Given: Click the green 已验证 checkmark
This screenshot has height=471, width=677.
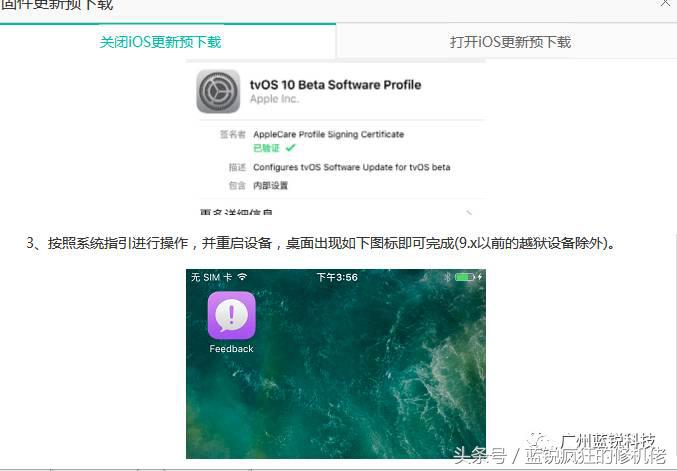Looking at the screenshot, I should [291, 148].
